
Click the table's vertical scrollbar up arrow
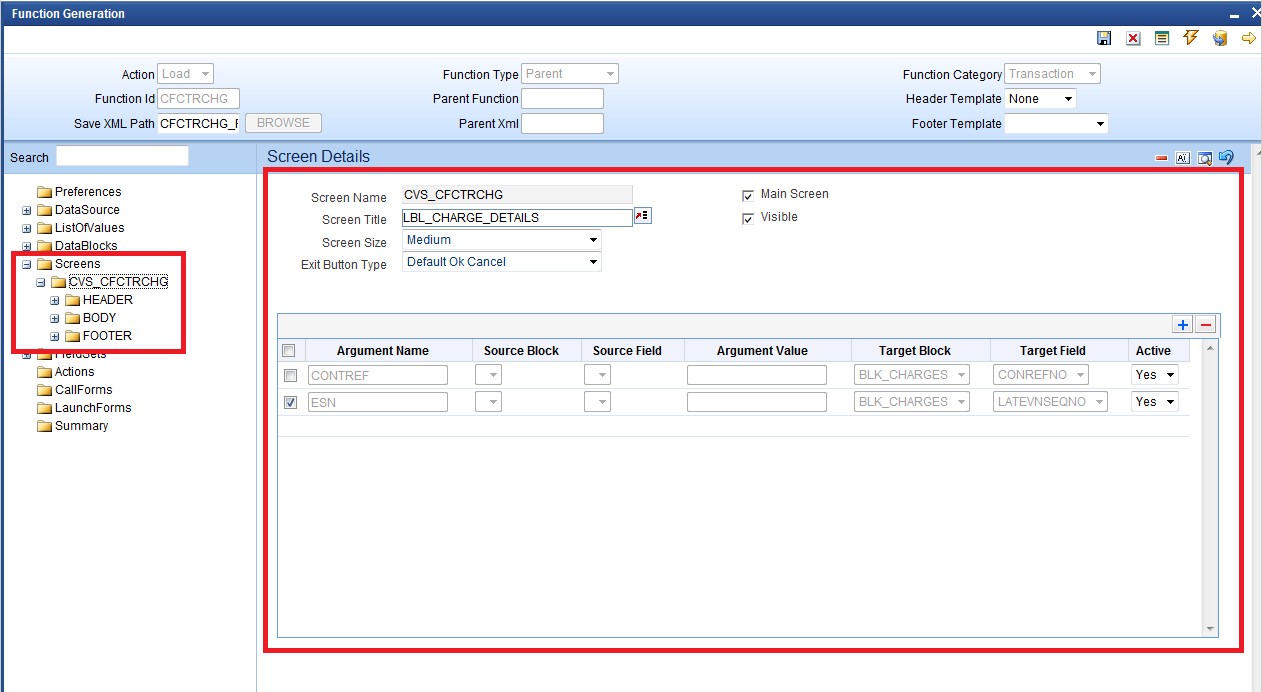pos(1210,348)
